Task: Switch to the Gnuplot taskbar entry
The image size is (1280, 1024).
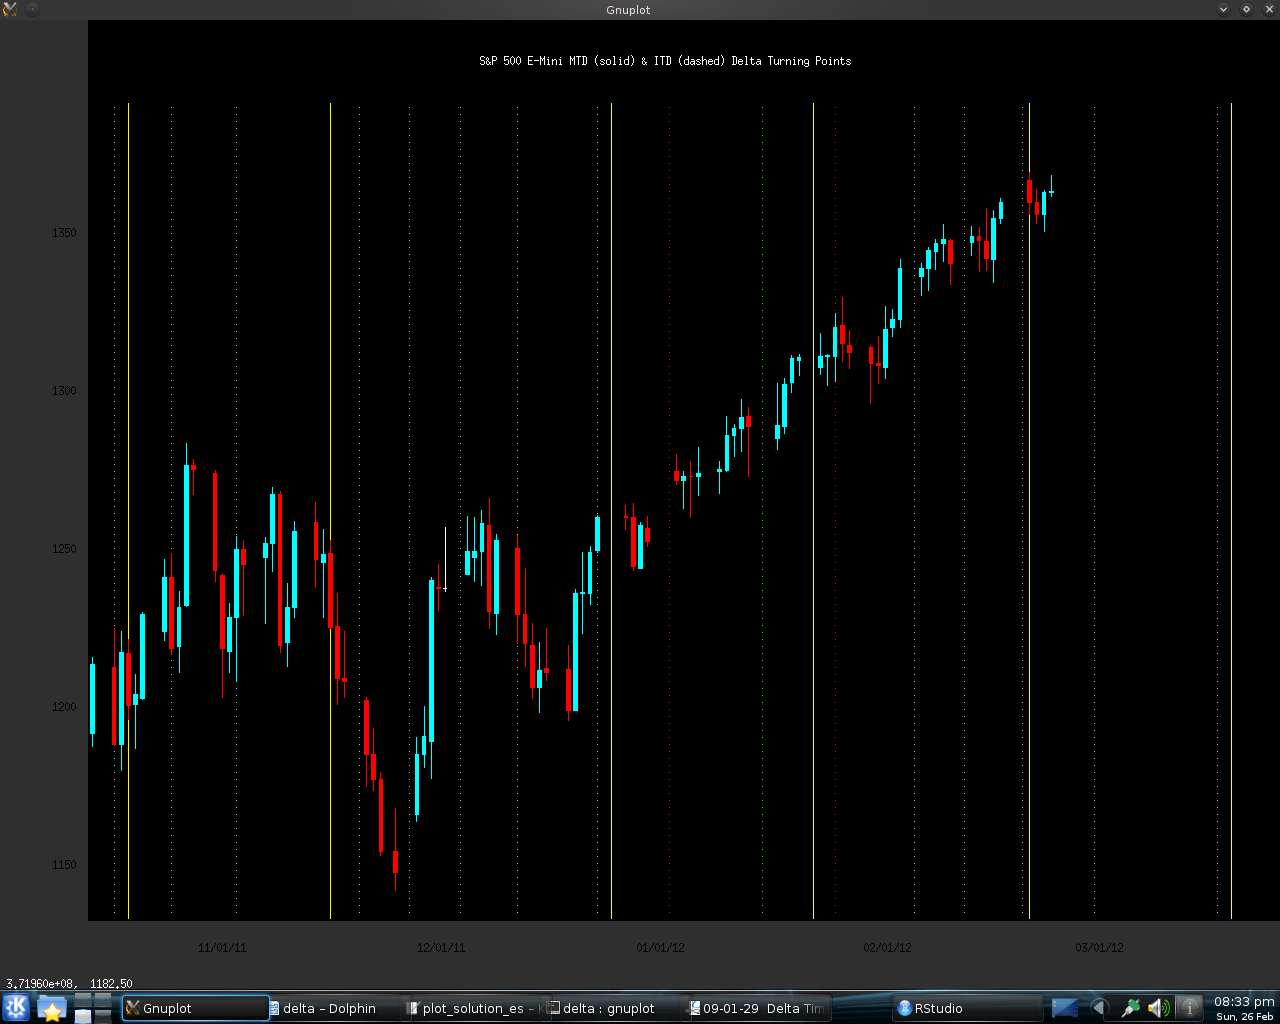Action: tap(195, 1008)
